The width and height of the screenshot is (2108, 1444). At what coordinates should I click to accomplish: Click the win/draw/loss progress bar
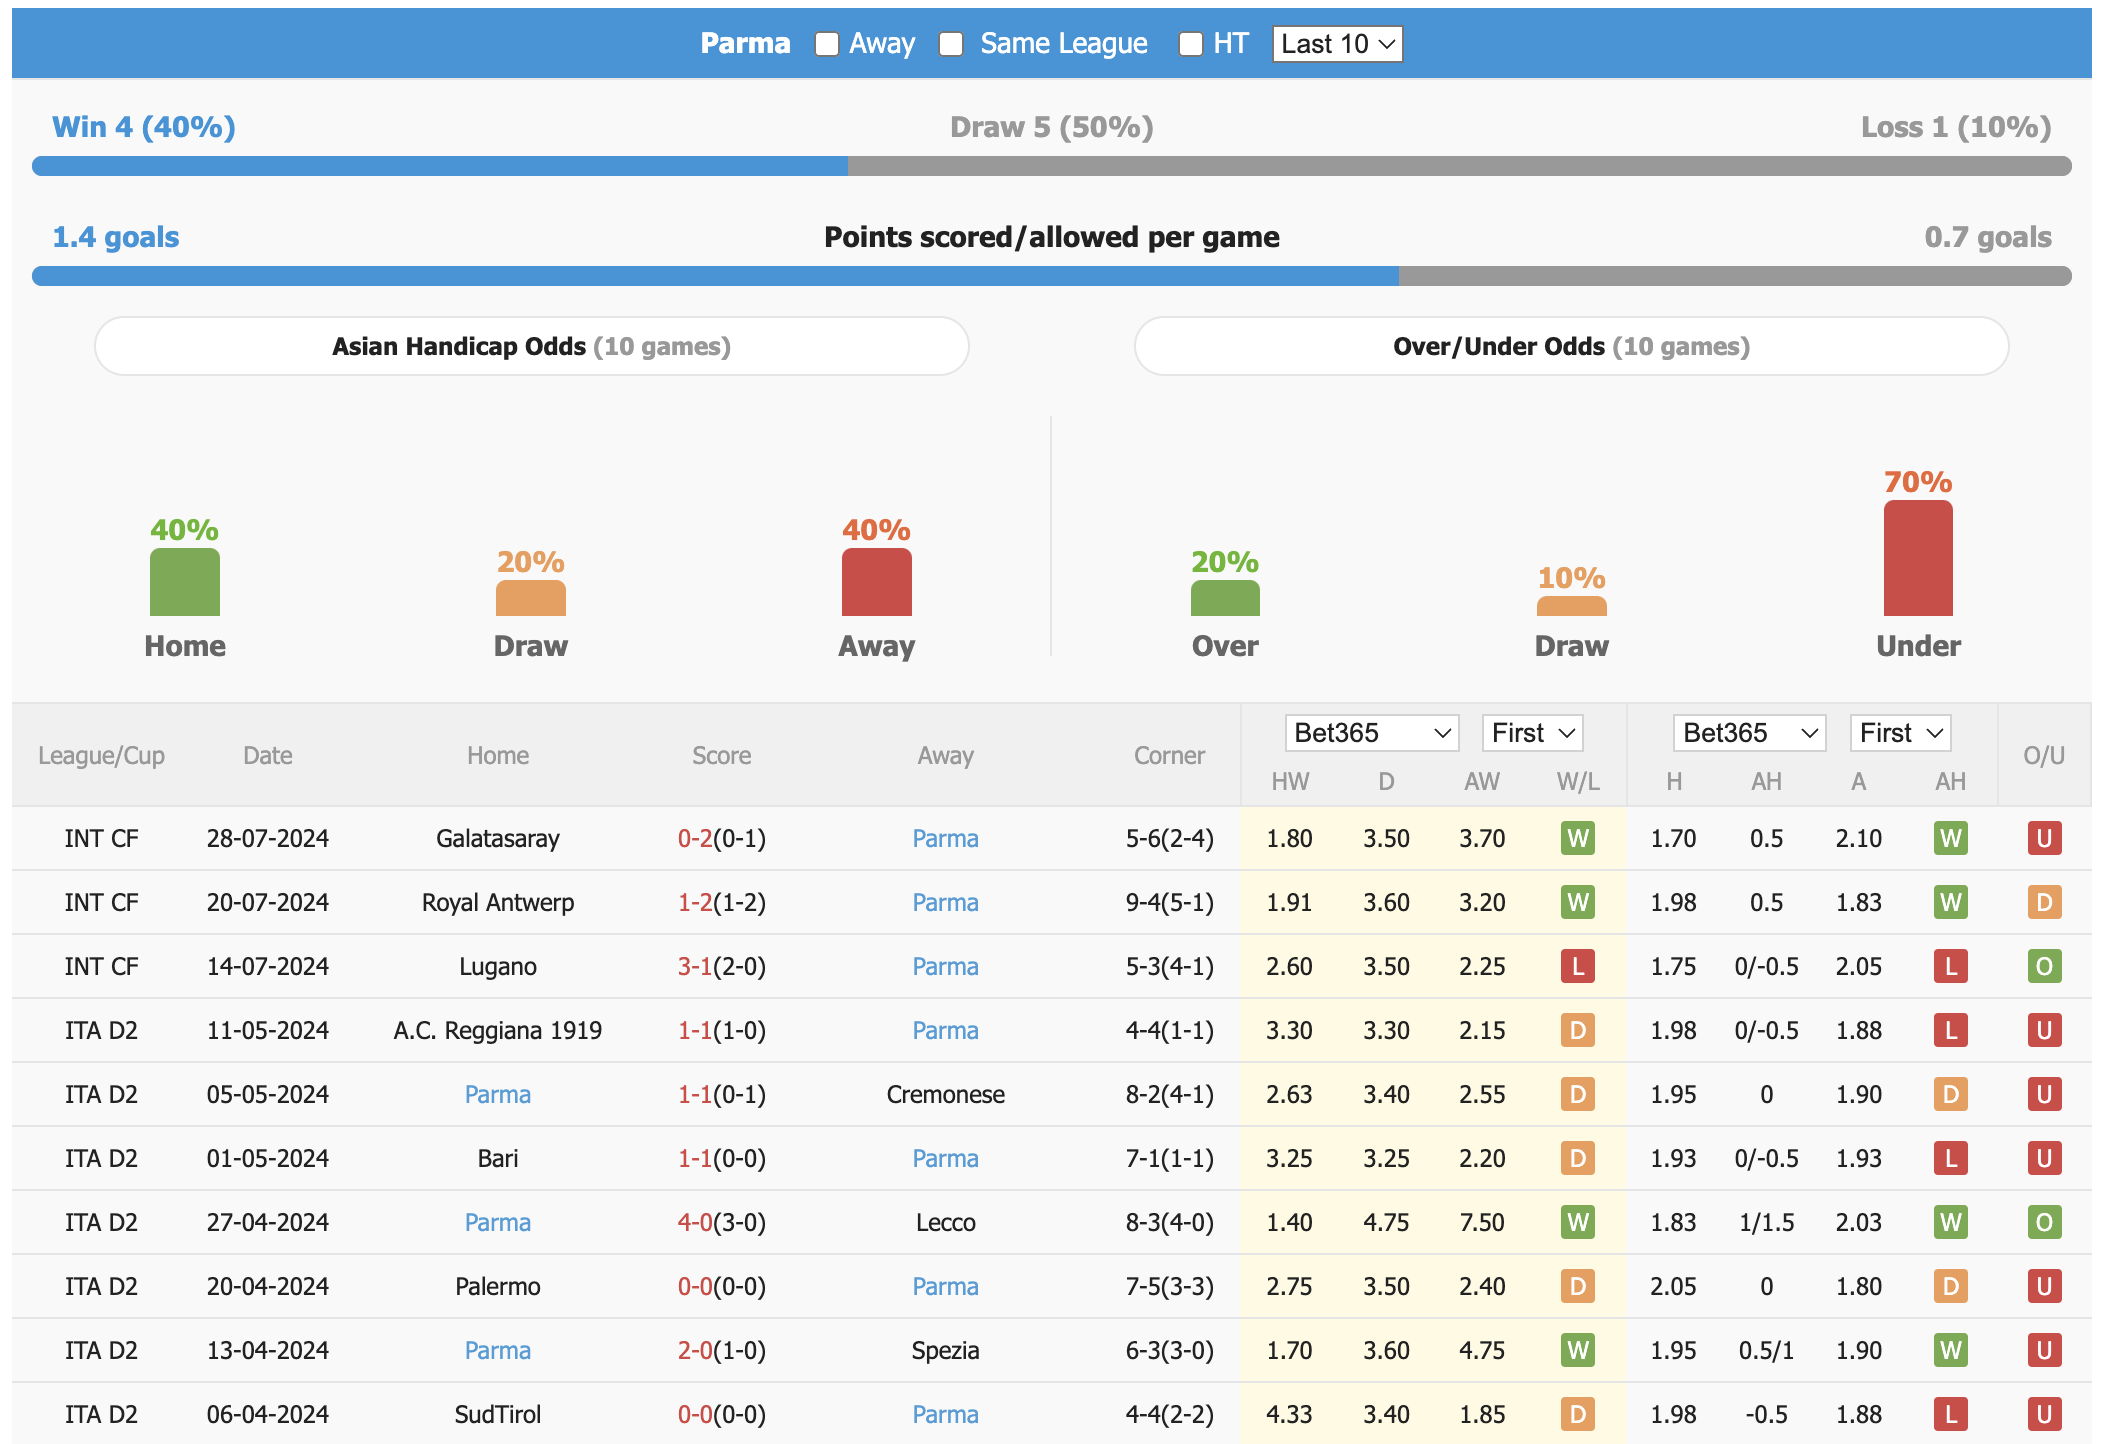[x=1051, y=166]
